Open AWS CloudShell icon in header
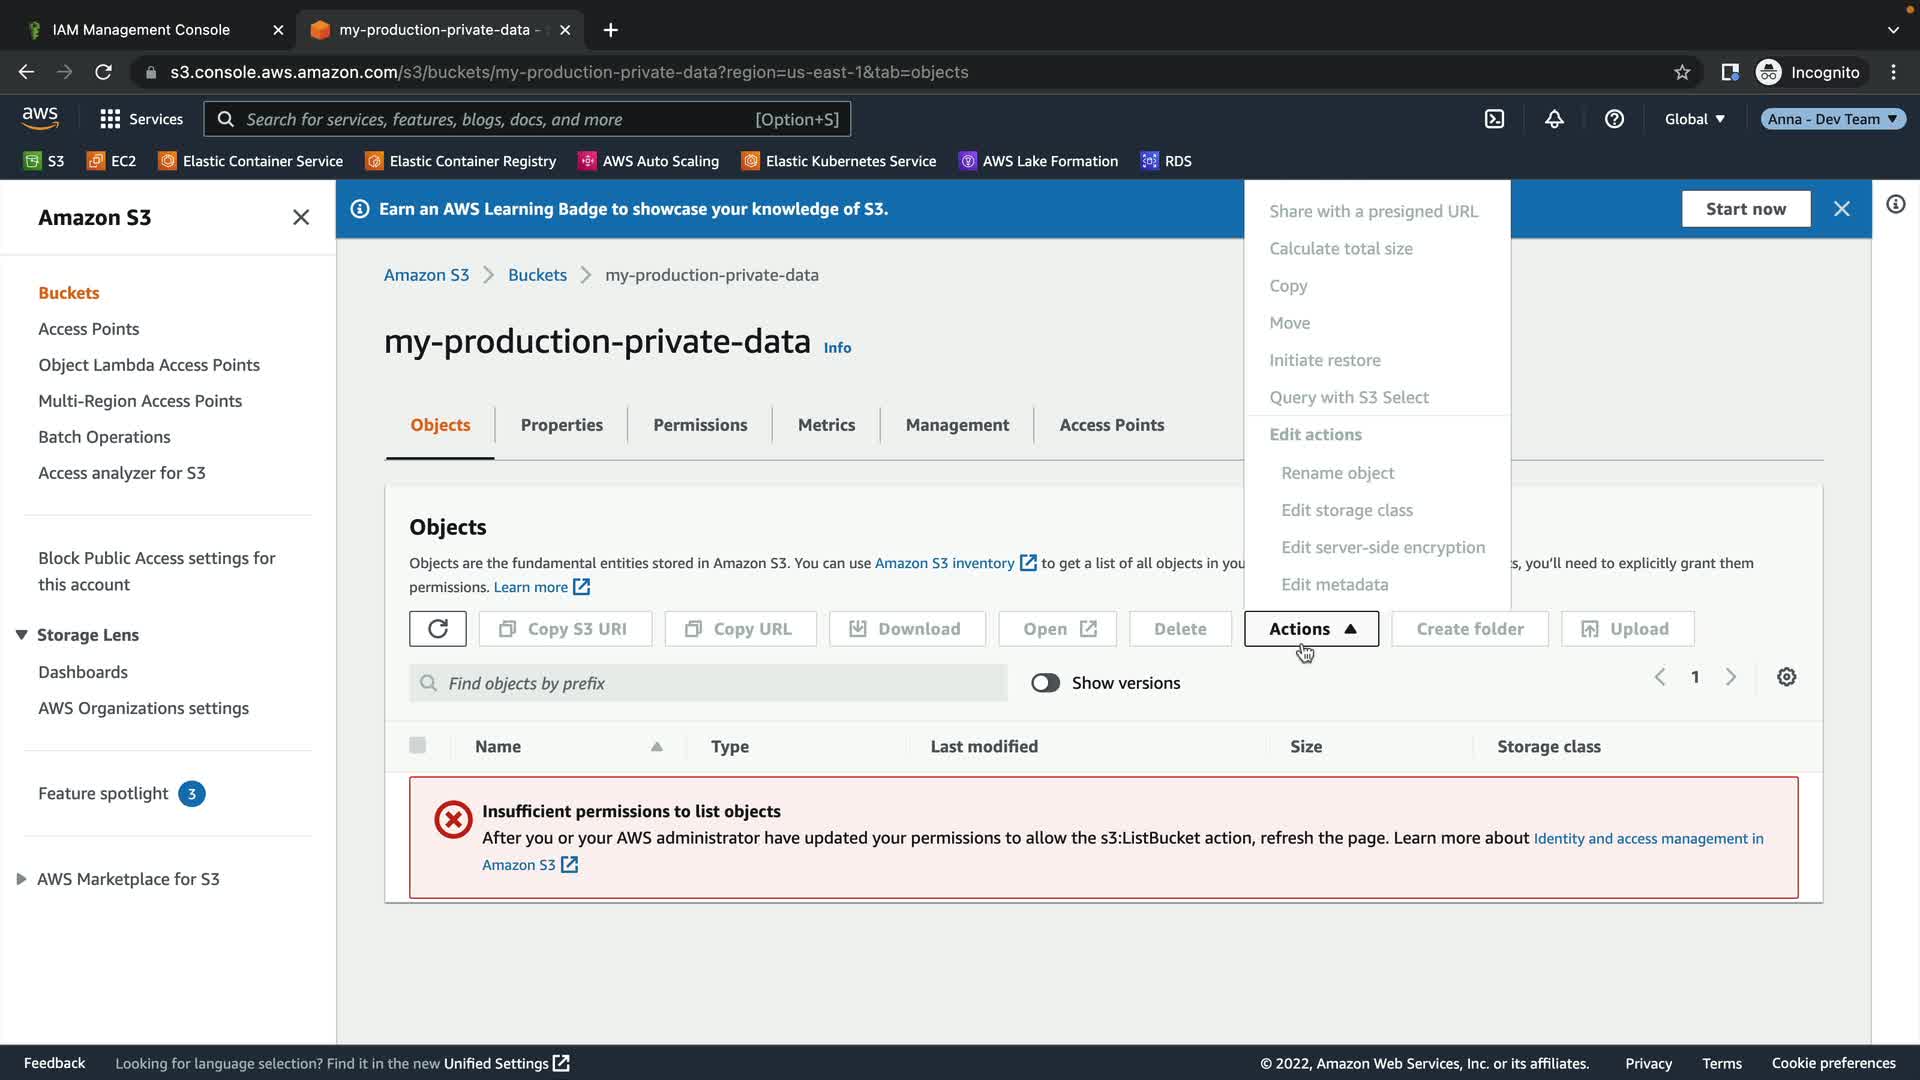This screenshot has height=1080, width=1920. [1494, 119]
